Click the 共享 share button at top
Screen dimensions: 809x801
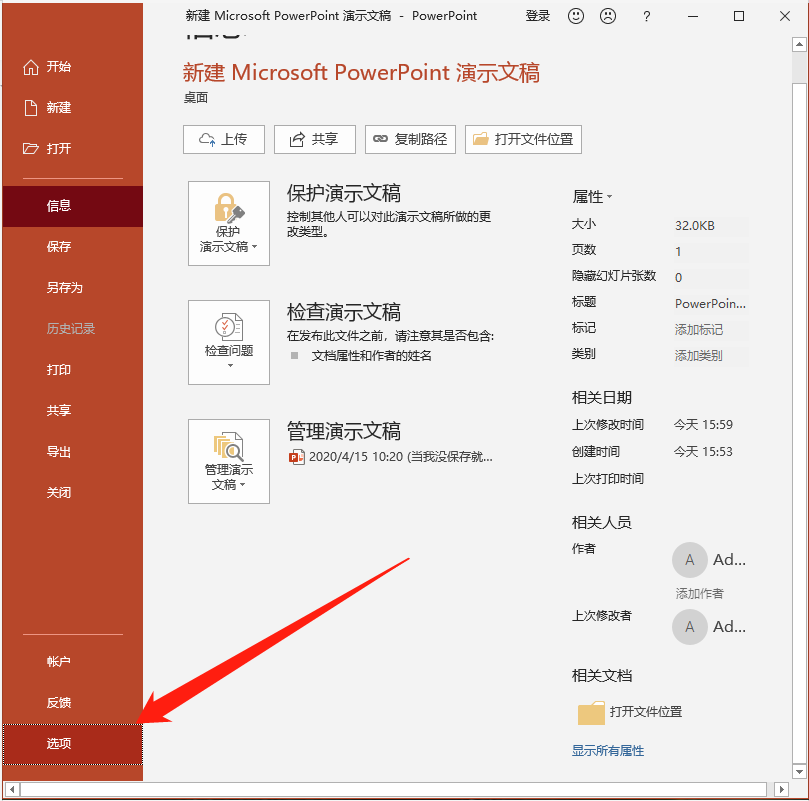pyautogui.click(x=315, y=139)
